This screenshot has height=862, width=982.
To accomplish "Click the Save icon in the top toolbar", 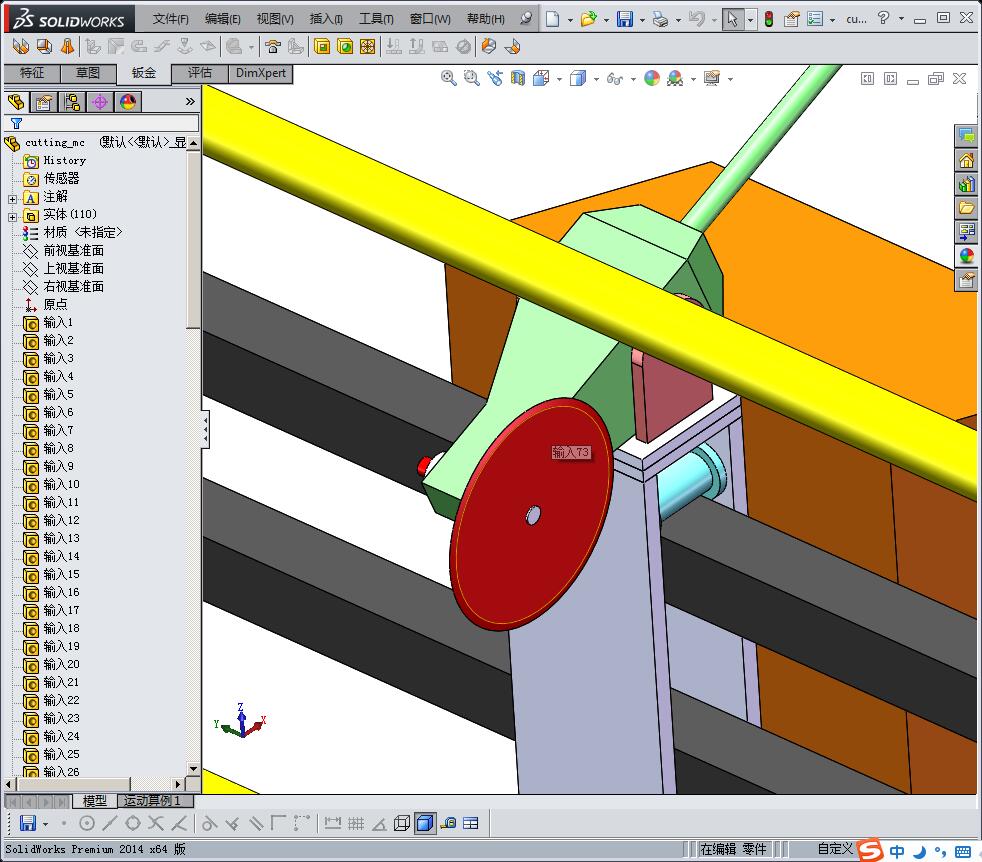I will [x=624, y=19].
